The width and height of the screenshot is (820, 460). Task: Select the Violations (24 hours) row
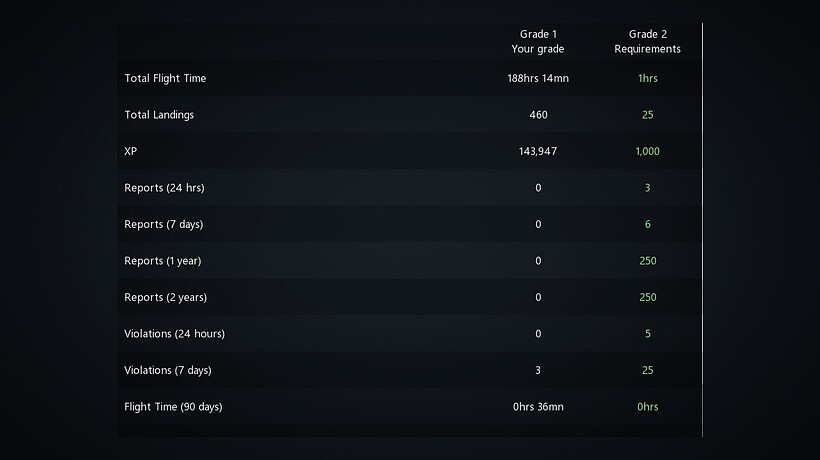[x=174, y=334]
